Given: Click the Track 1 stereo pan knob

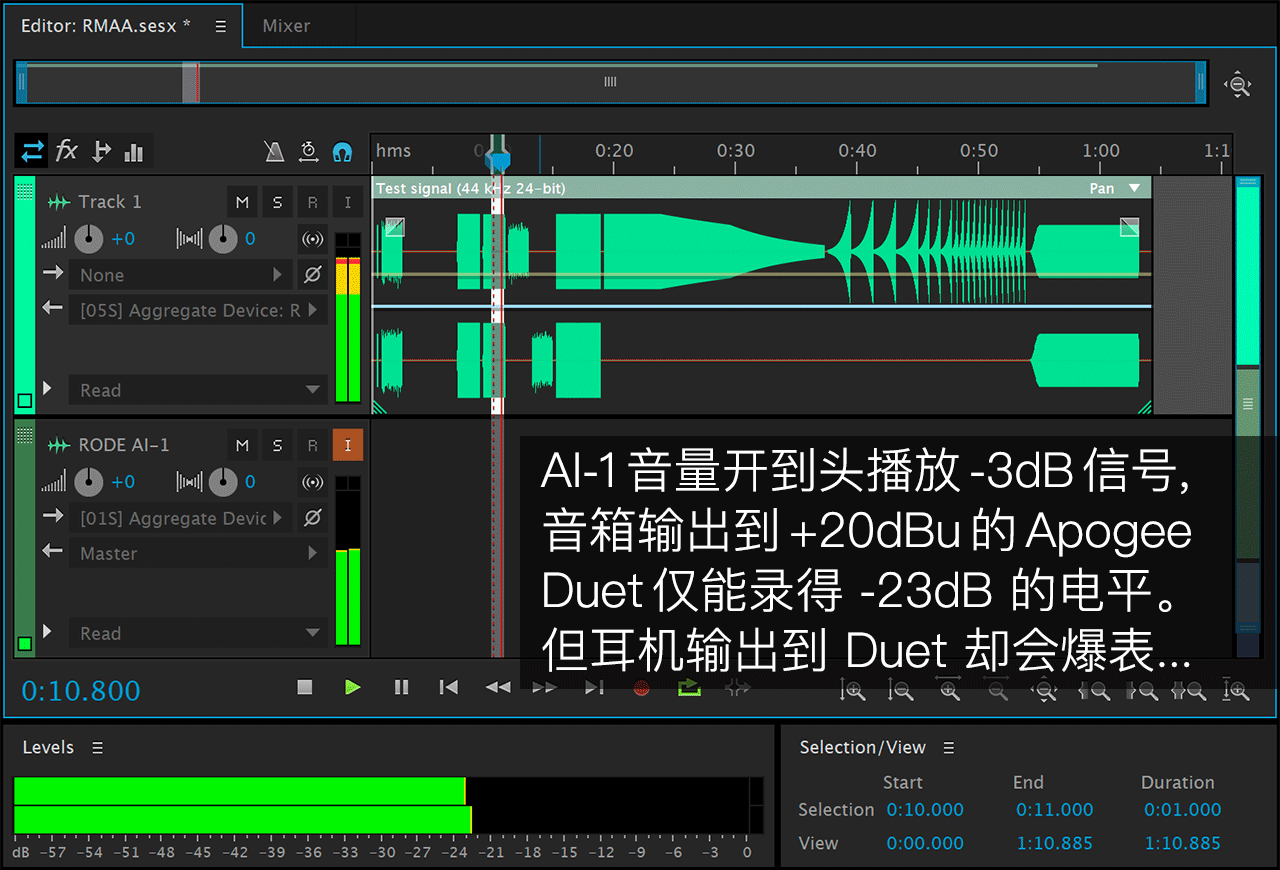Looking at the screenshot, I should 223,239.
